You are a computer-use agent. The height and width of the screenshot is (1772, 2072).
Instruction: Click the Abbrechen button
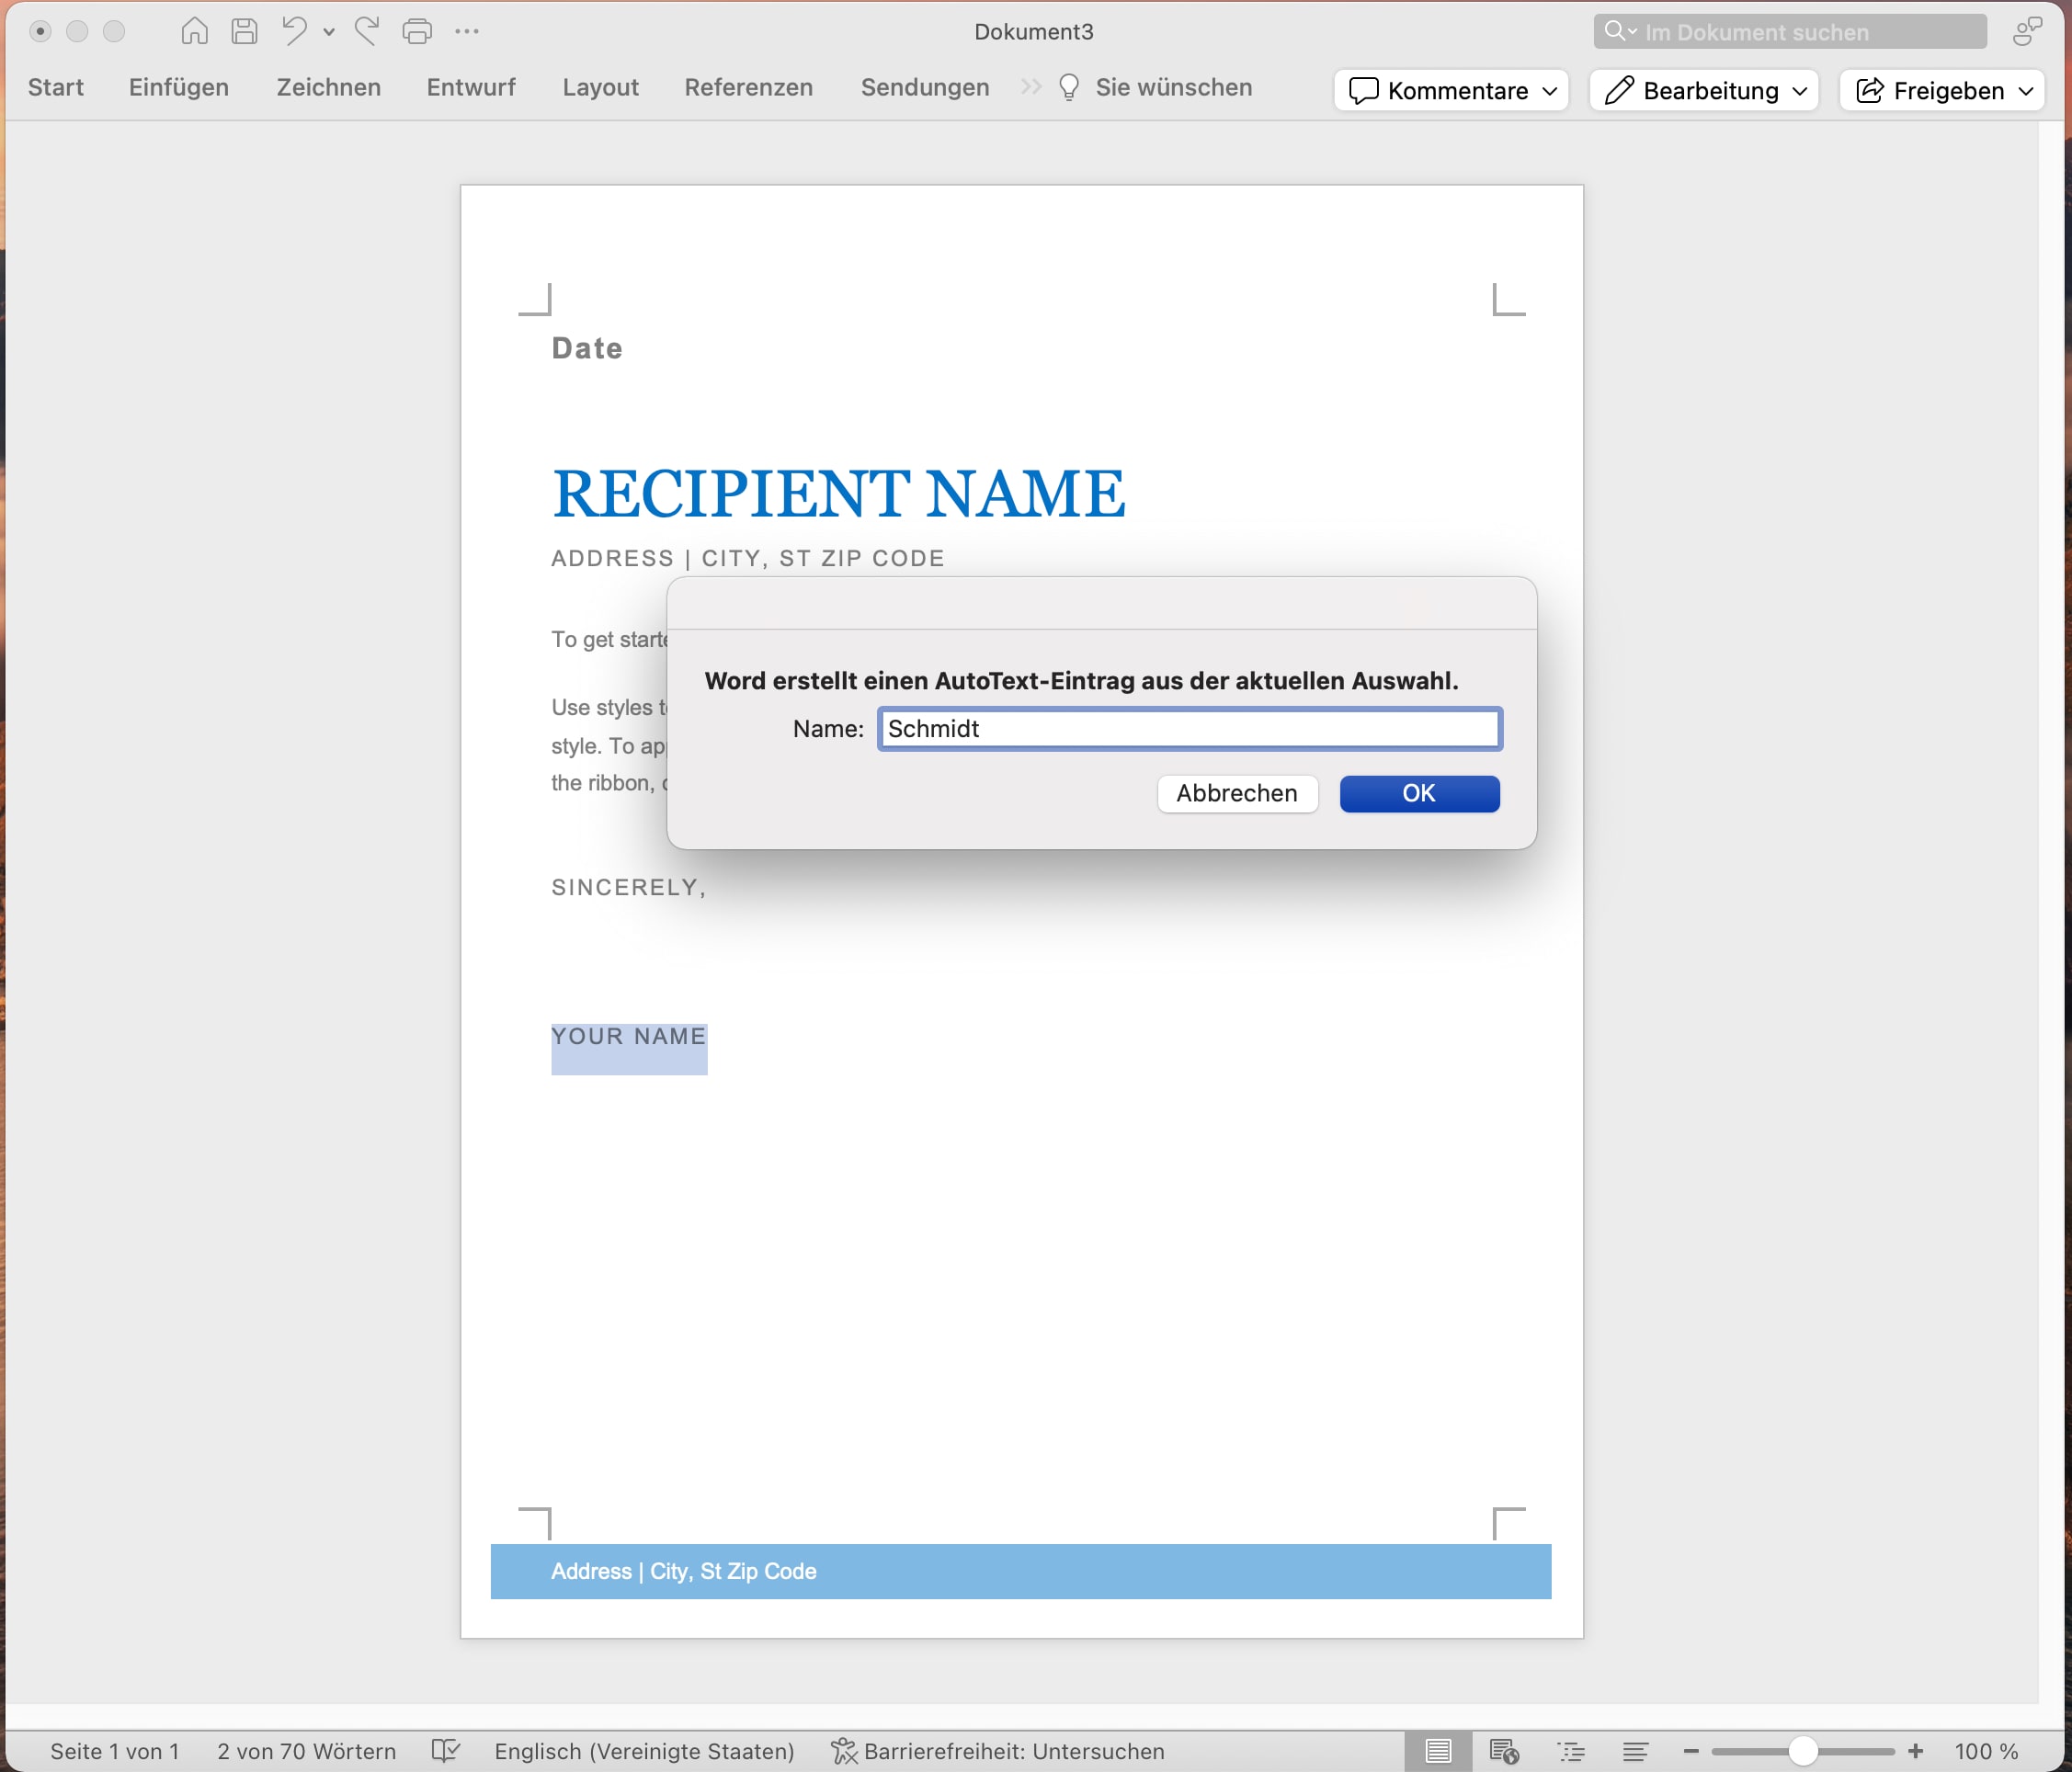(x=1237, y=793)
